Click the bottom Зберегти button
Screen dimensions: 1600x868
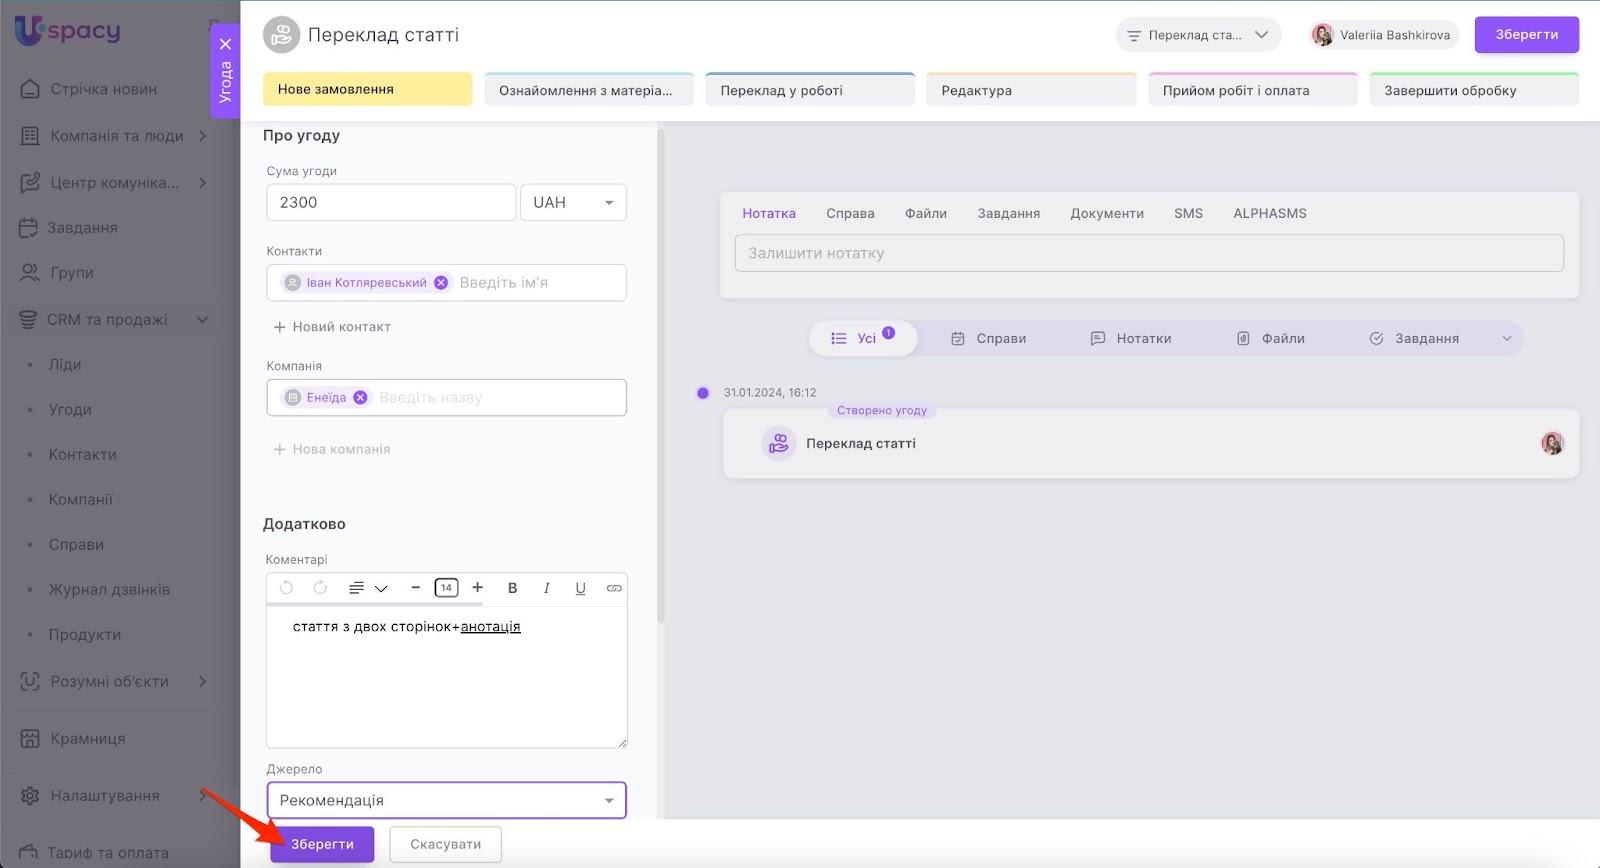pyautogui.click(x=322, y=844)
